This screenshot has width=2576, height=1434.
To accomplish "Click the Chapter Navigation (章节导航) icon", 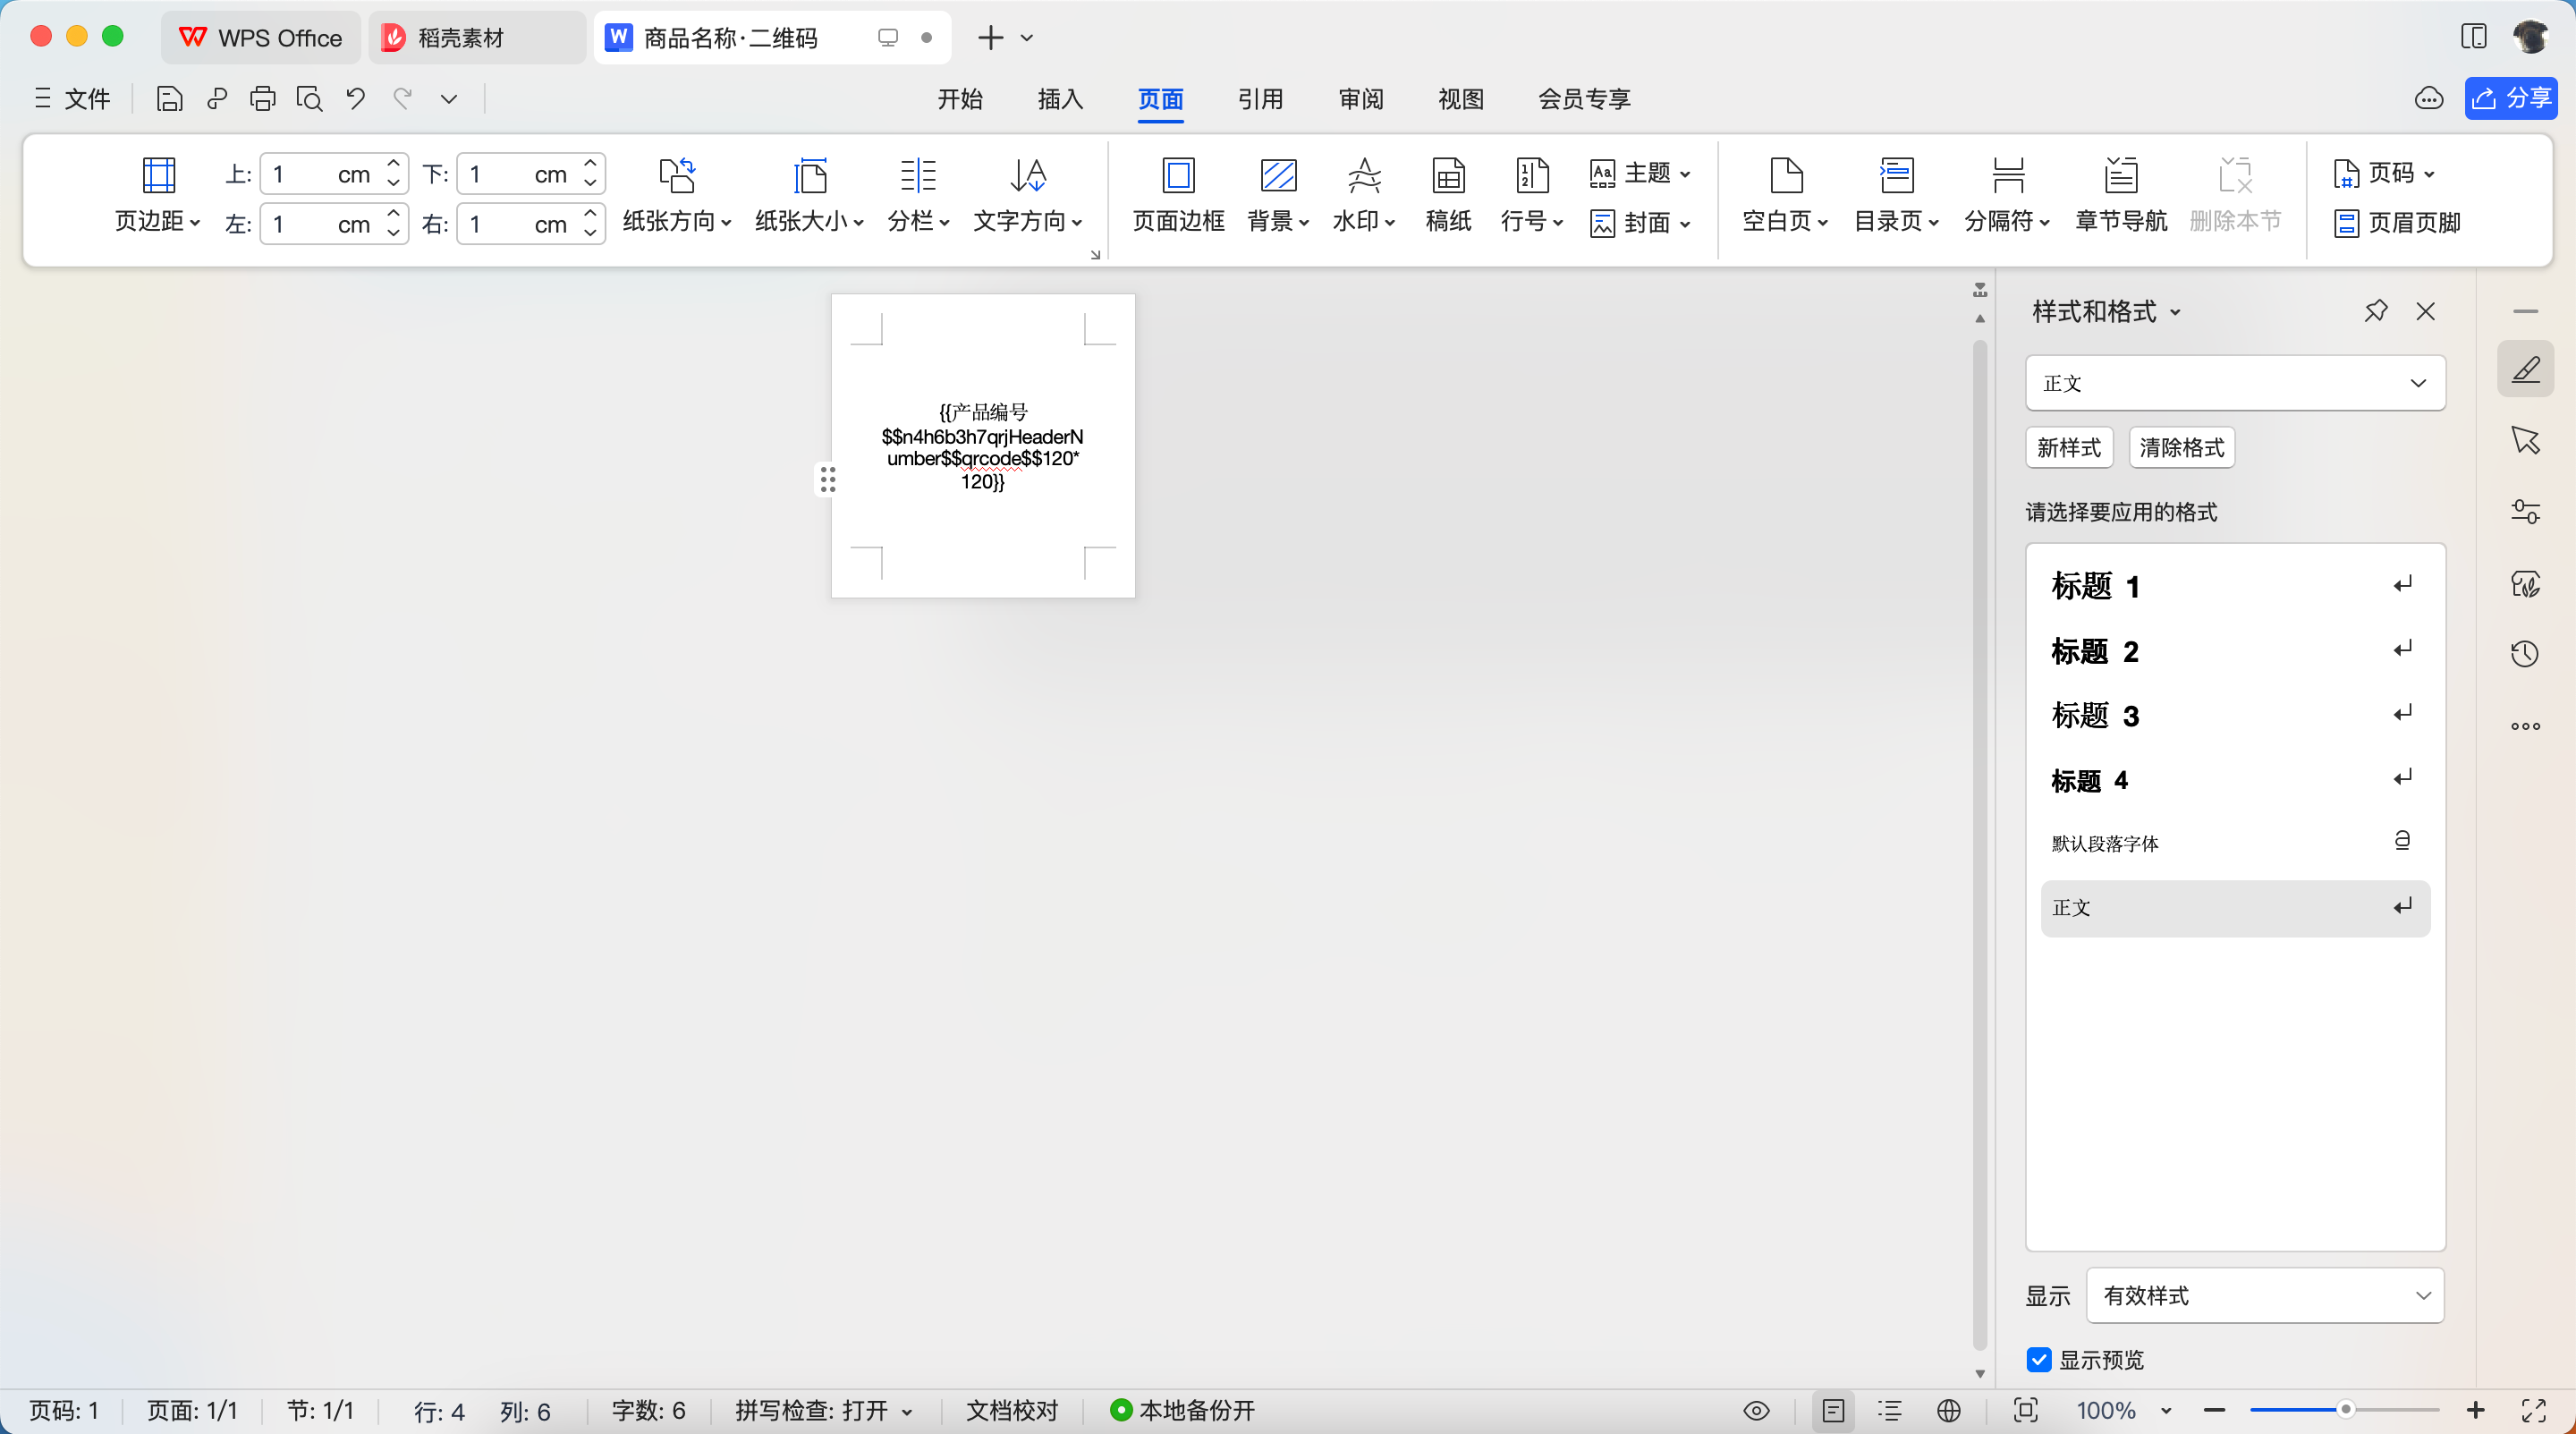I will 2120,176.
